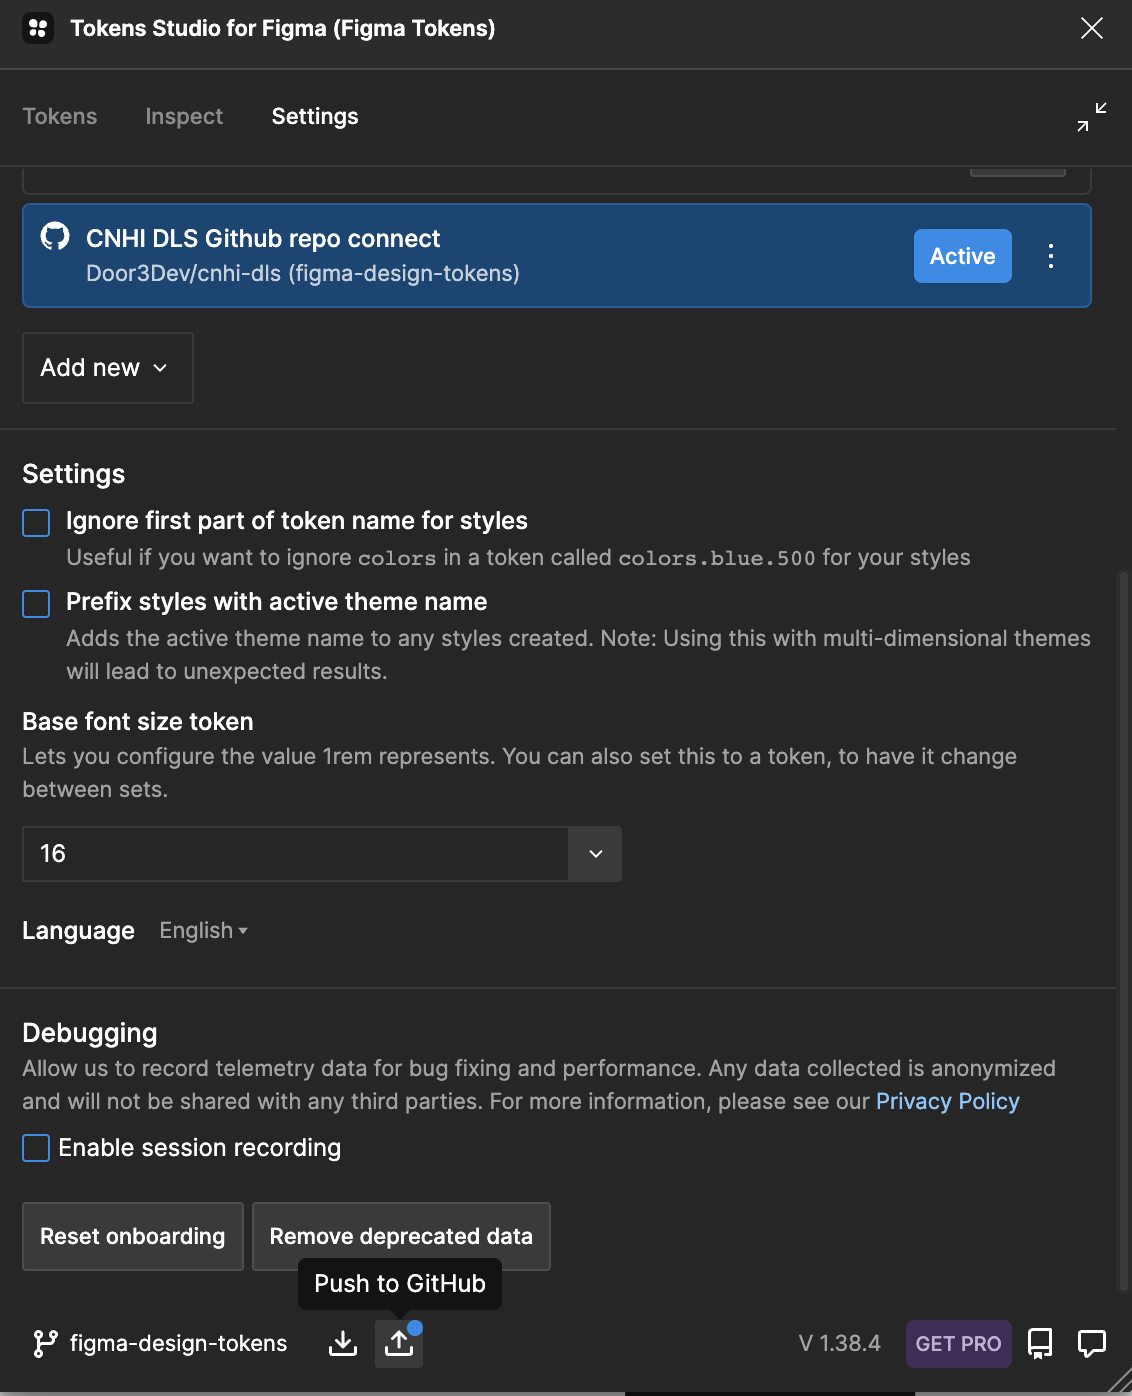1132x1396 pixels.
Task: Click the CNHI DLS Github repo connect title
Action: click(x=263, y=238)
